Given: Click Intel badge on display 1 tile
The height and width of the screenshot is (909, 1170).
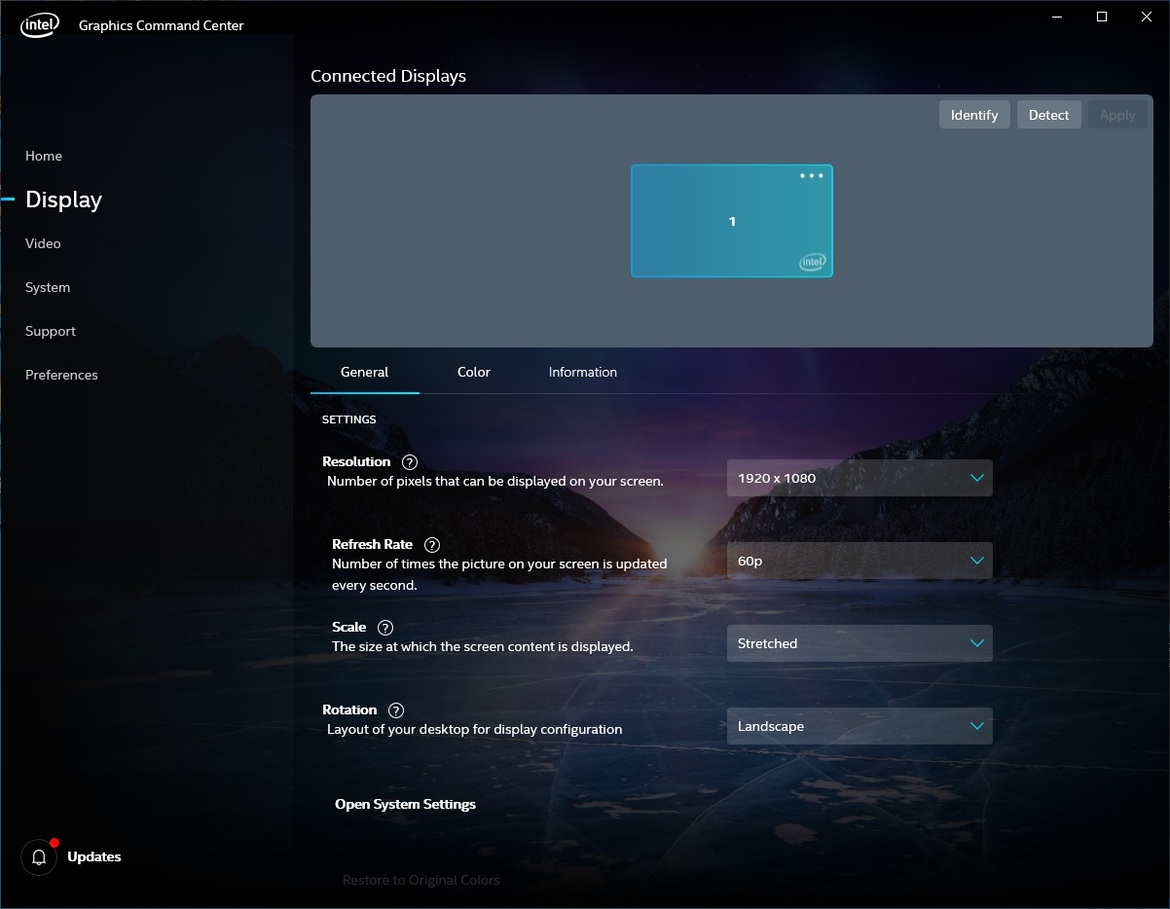Looking at the screenshot, I should [x=812, y=261].
